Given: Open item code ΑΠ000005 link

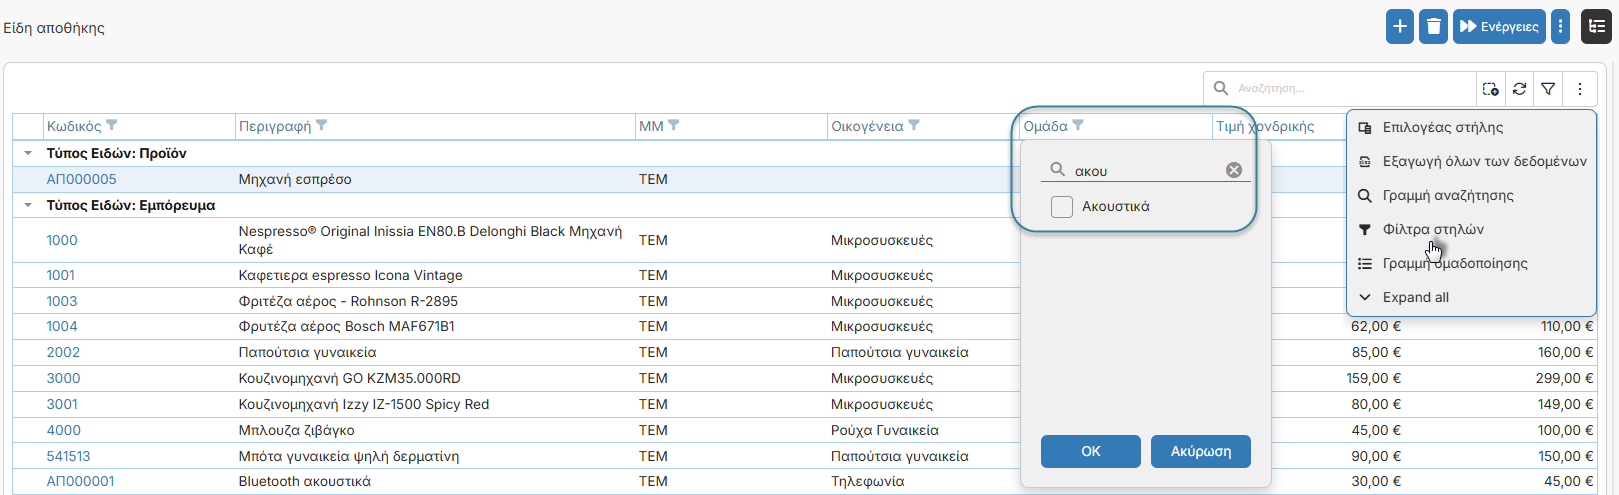Looking at the screenshot, I should coord(81,179).
